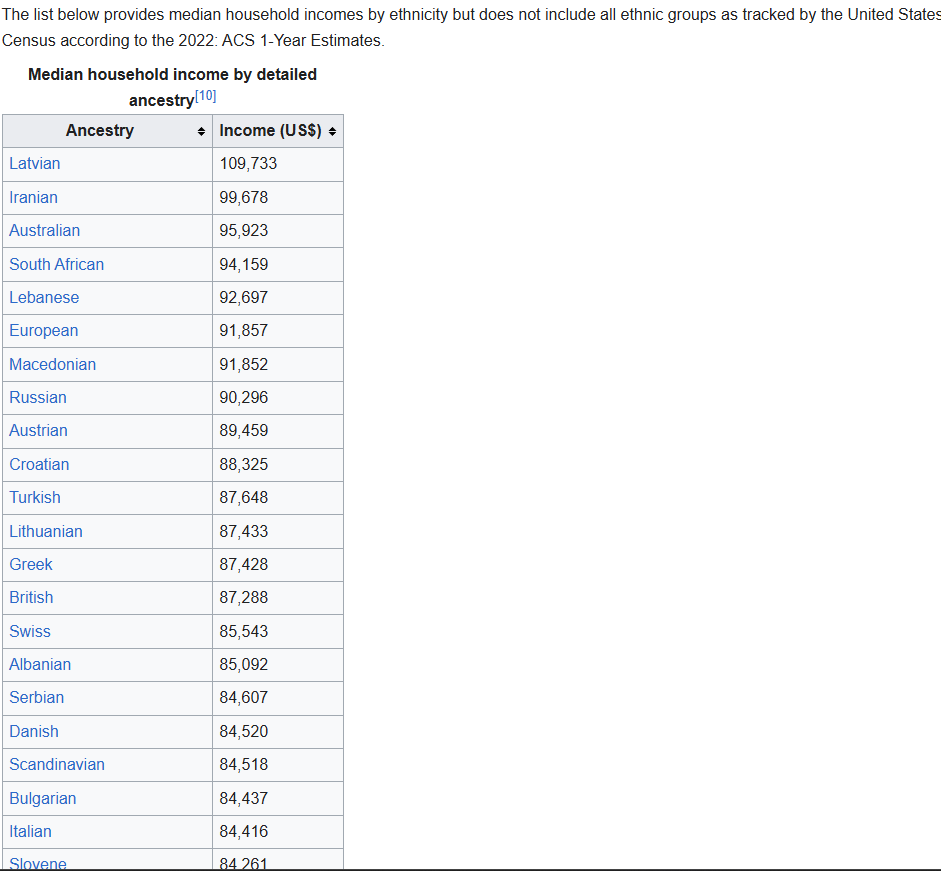The height and width of the screenshot is (871, 941).
Task: Select income value 88,325
Action: click(x=244, y=464)
